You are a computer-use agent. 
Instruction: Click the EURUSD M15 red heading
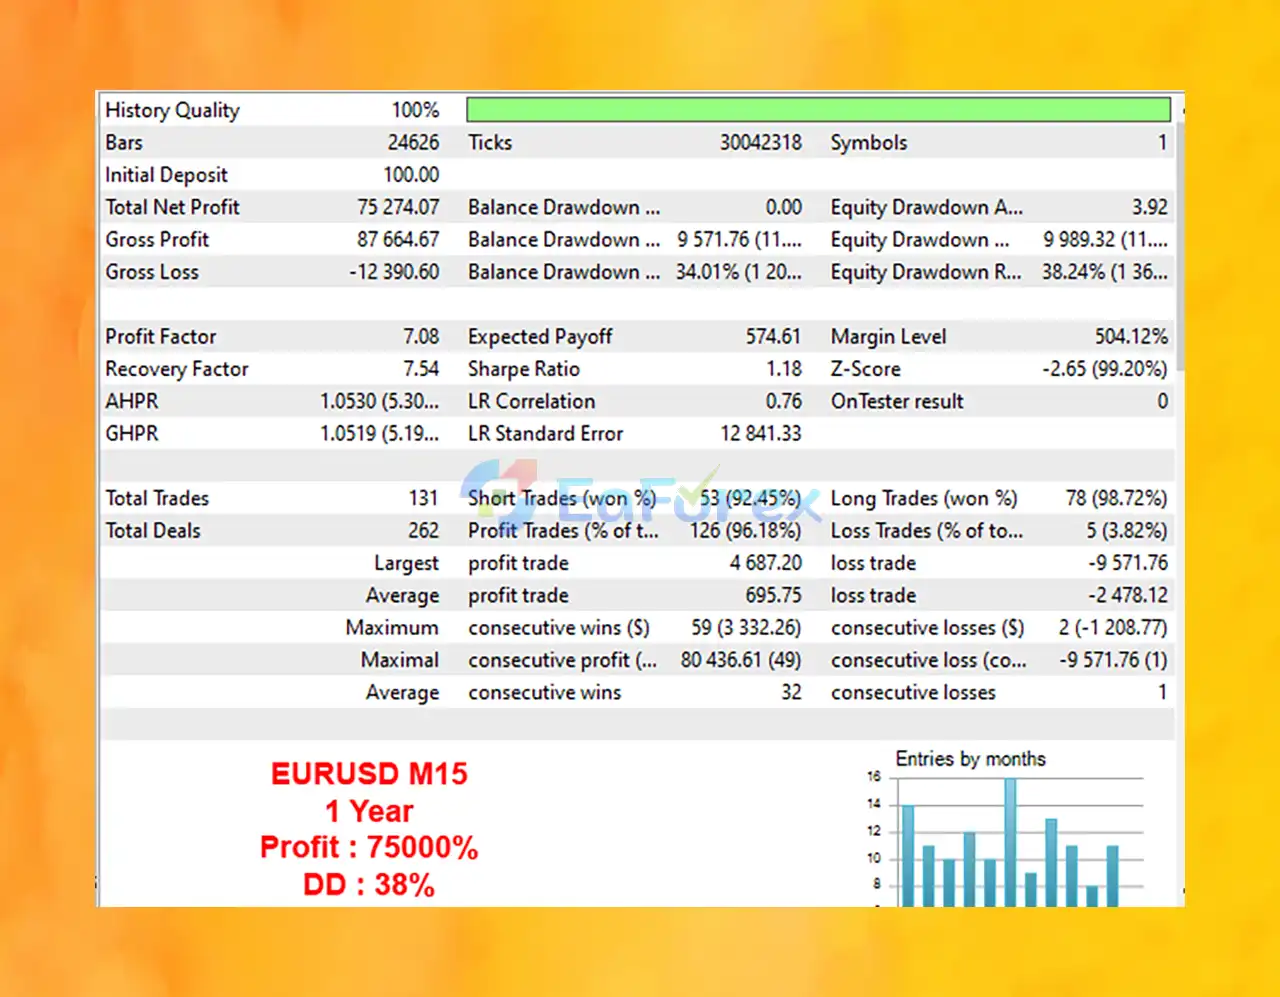[x=369, y=773]
